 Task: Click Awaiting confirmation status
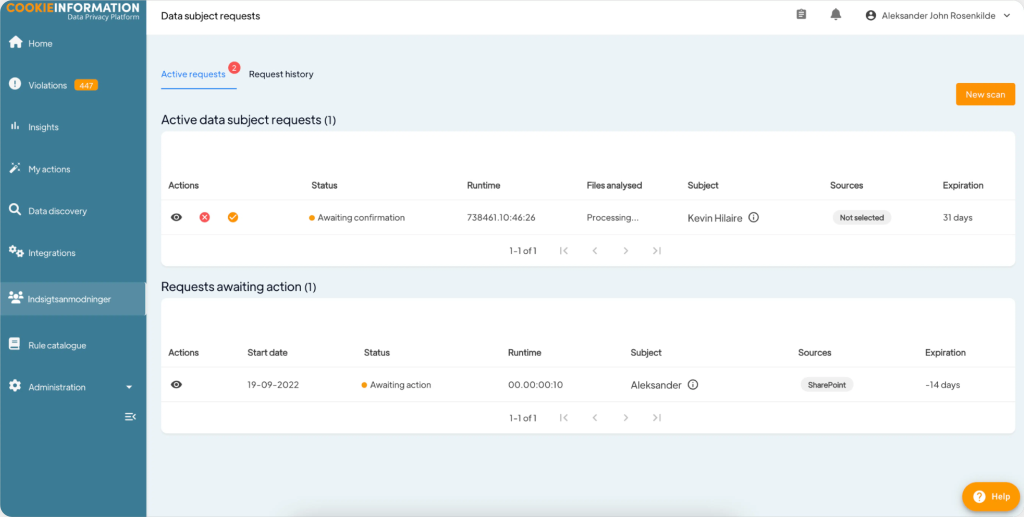point(357,217)
